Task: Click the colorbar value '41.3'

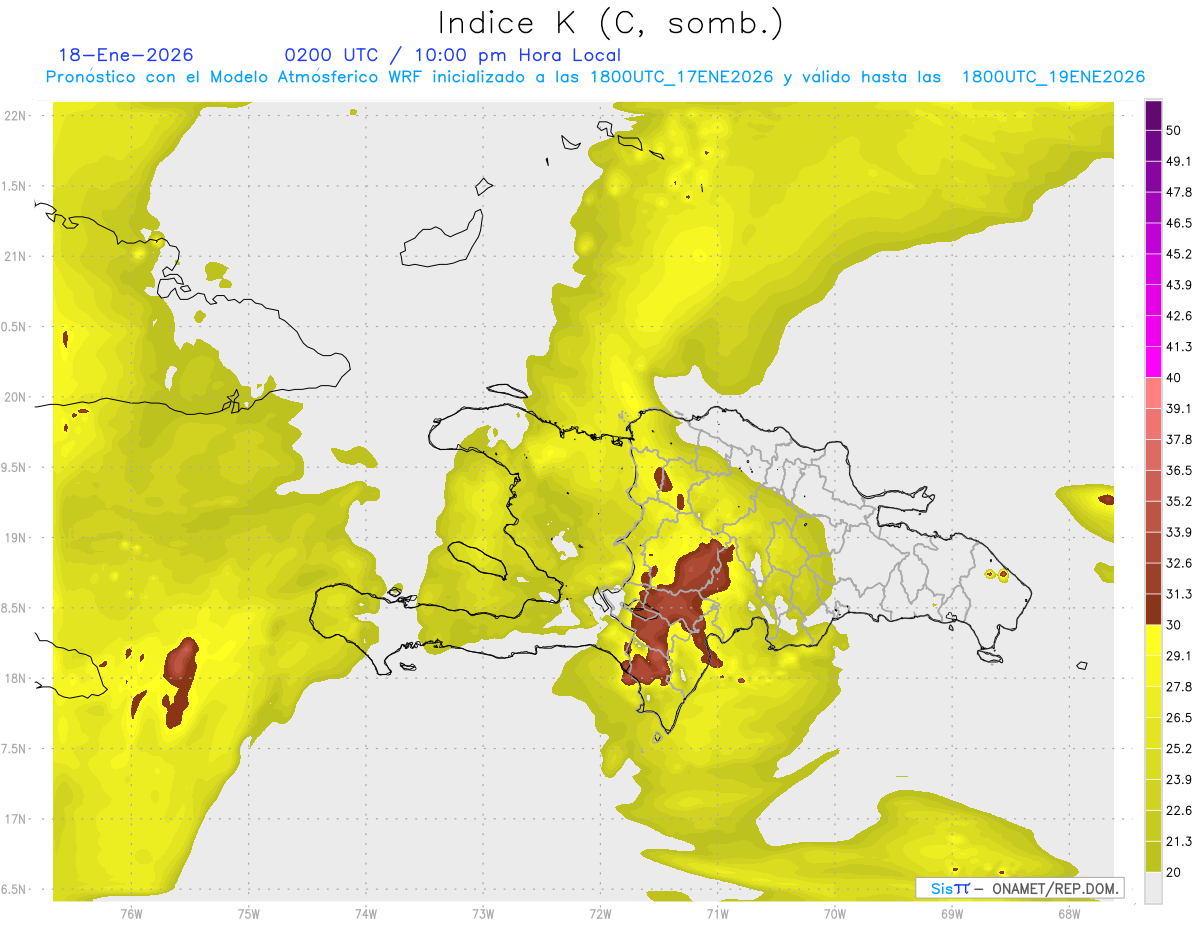Action: coord(1179,347)
